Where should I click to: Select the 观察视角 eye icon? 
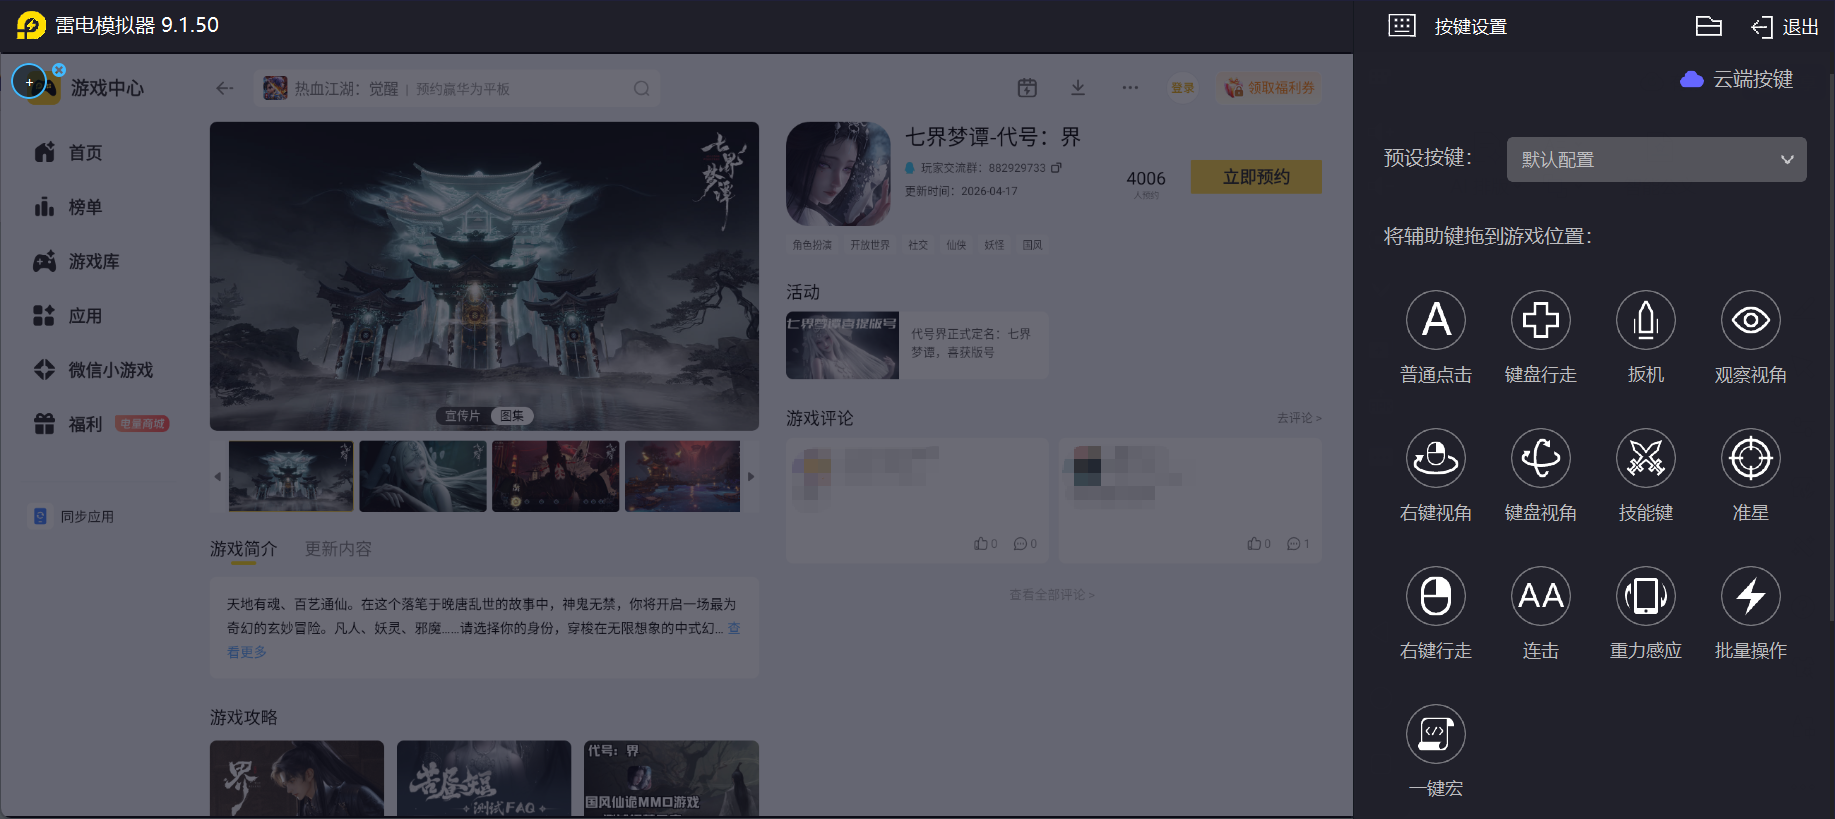point(1751,320)
